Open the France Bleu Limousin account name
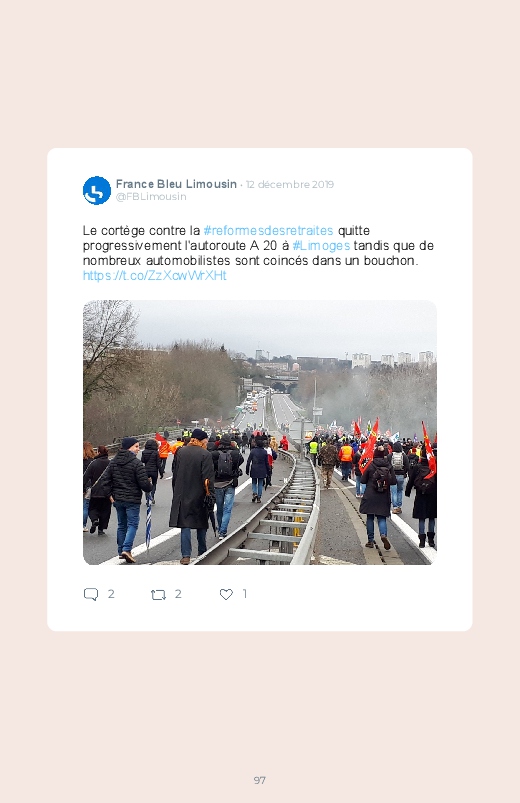 point(176,184)
